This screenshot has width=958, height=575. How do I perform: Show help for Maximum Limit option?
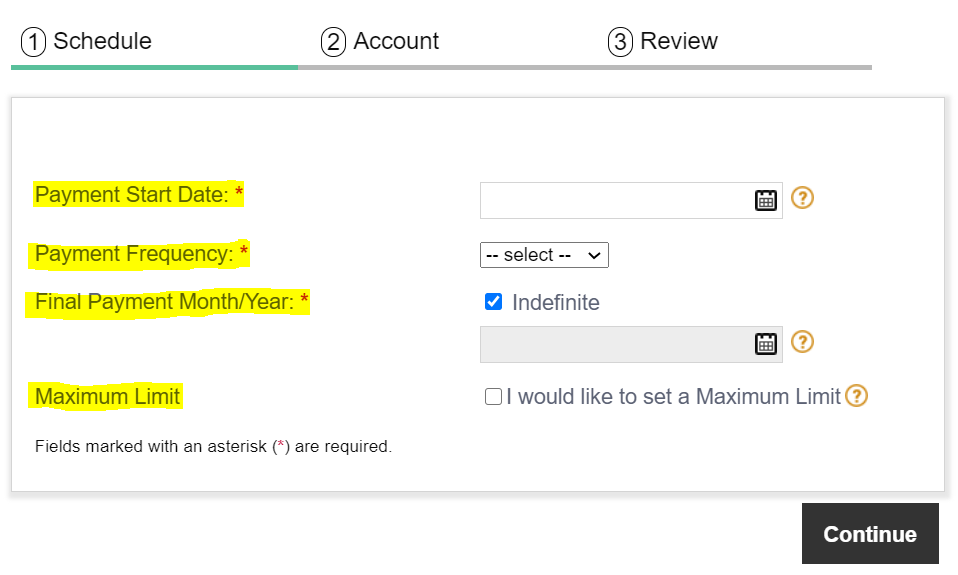[856, 396]
